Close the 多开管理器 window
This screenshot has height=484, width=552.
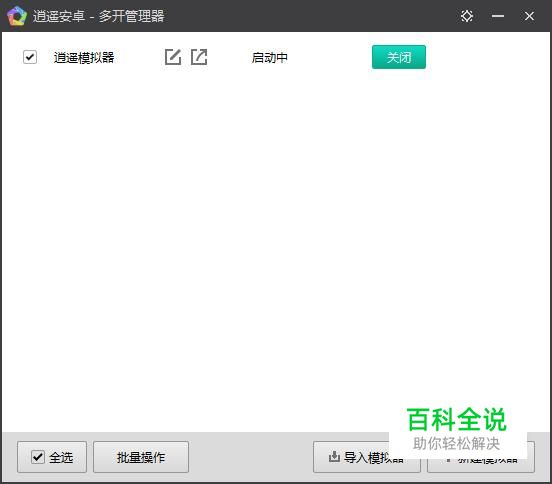click(x=529, y=16)
